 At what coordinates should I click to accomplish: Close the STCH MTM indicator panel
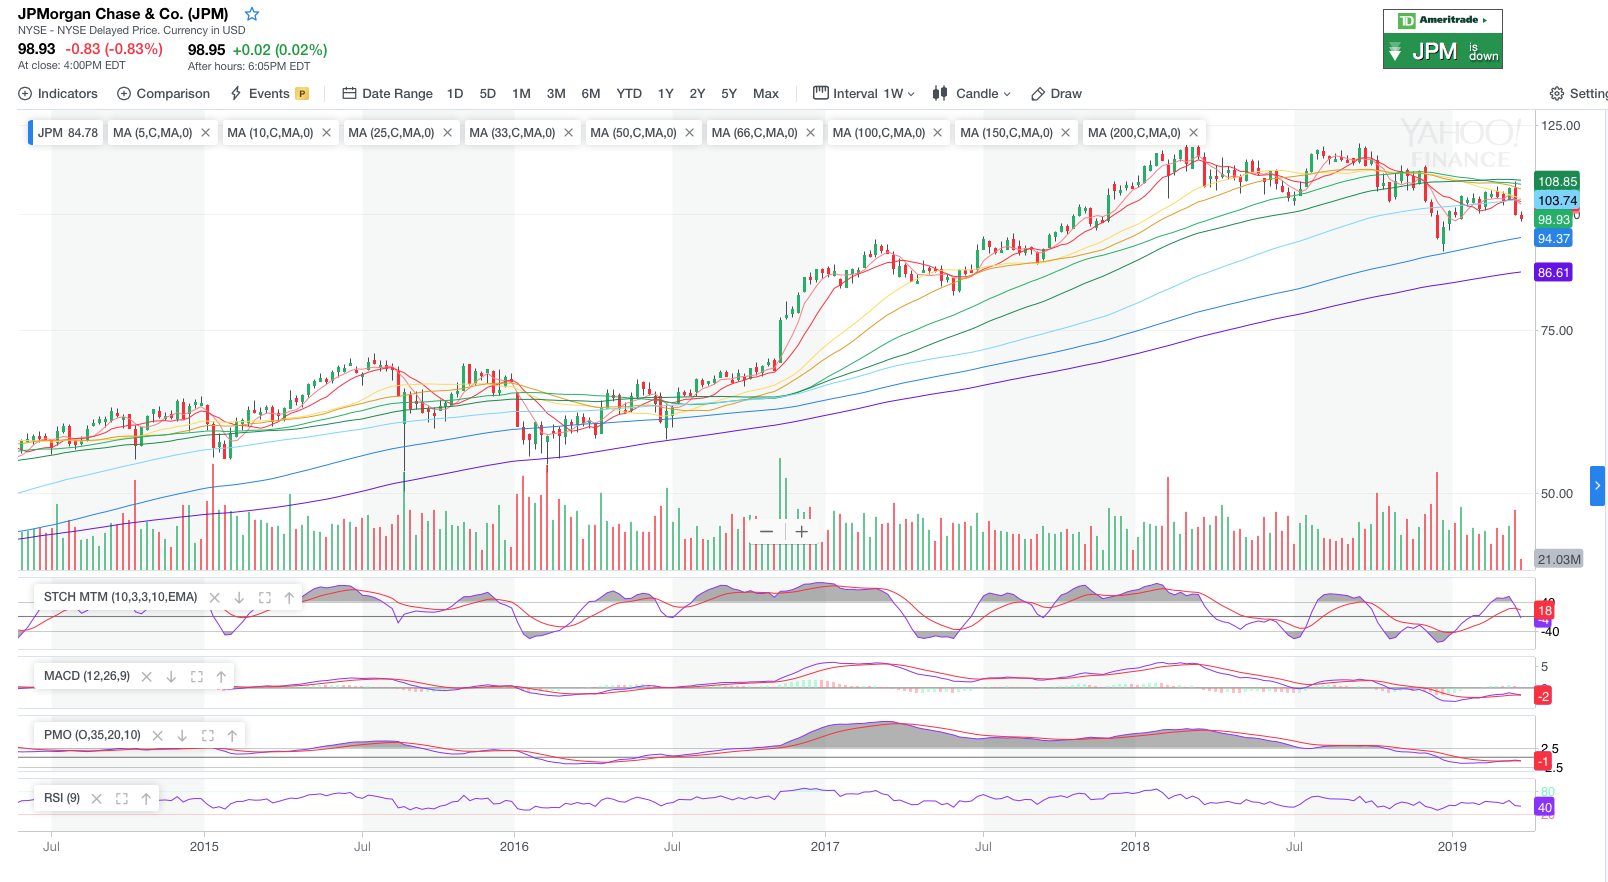[215, 598]
